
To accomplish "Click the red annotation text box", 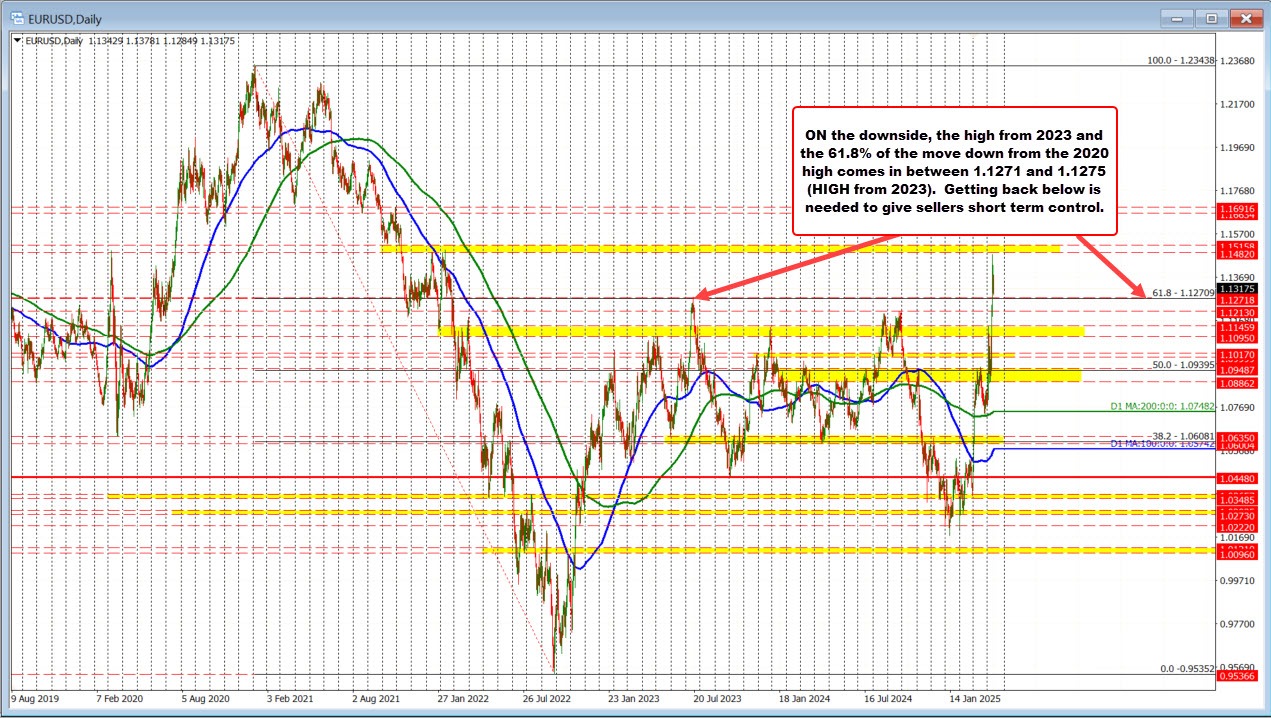I will [954, 171].
